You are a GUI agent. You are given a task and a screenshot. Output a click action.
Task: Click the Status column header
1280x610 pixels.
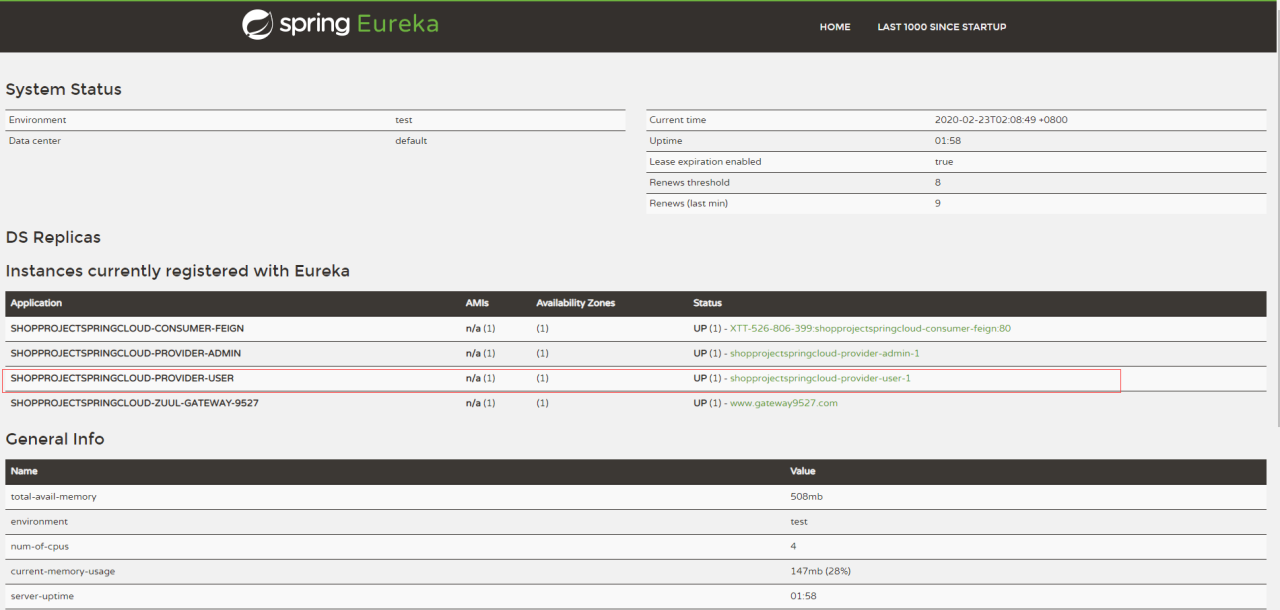coord(707,303)
